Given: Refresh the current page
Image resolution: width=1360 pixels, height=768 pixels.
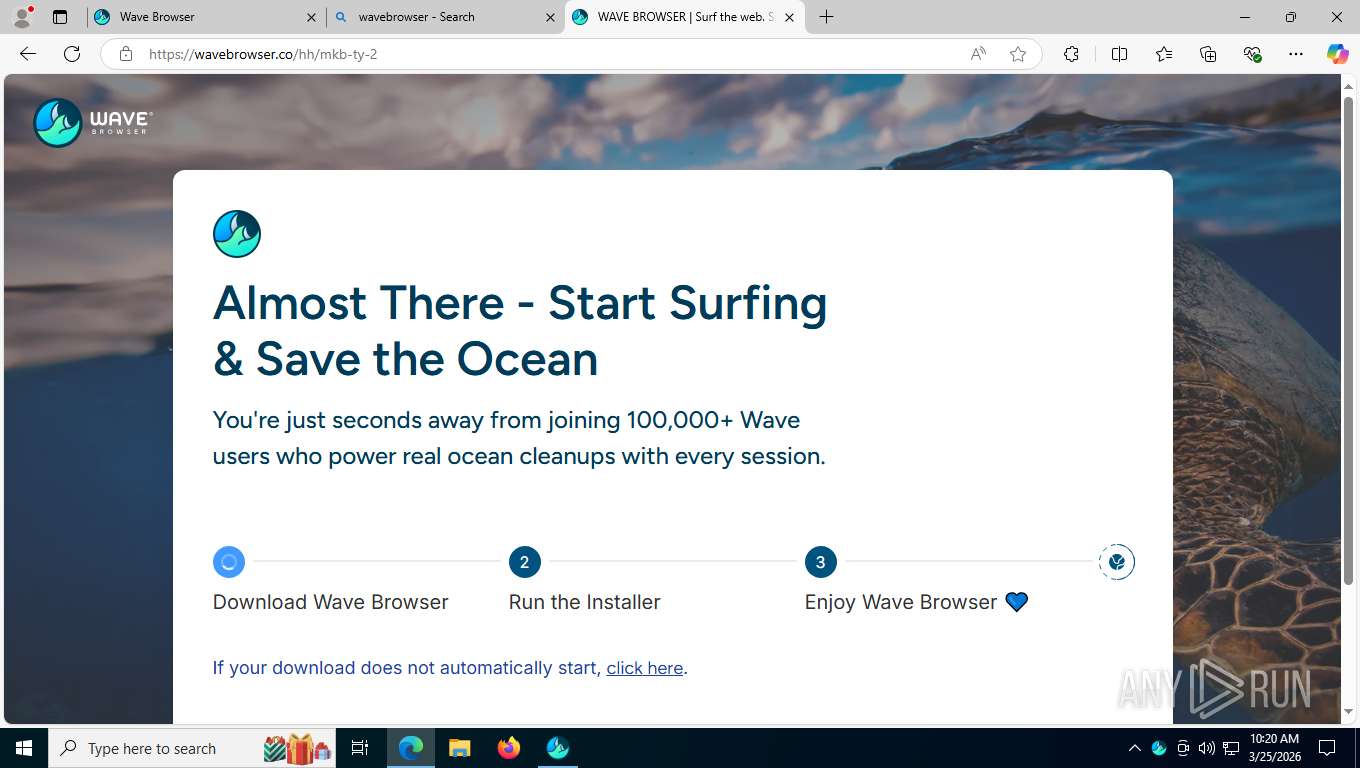Looking at the screenshot, I should [x=72, y=54].
